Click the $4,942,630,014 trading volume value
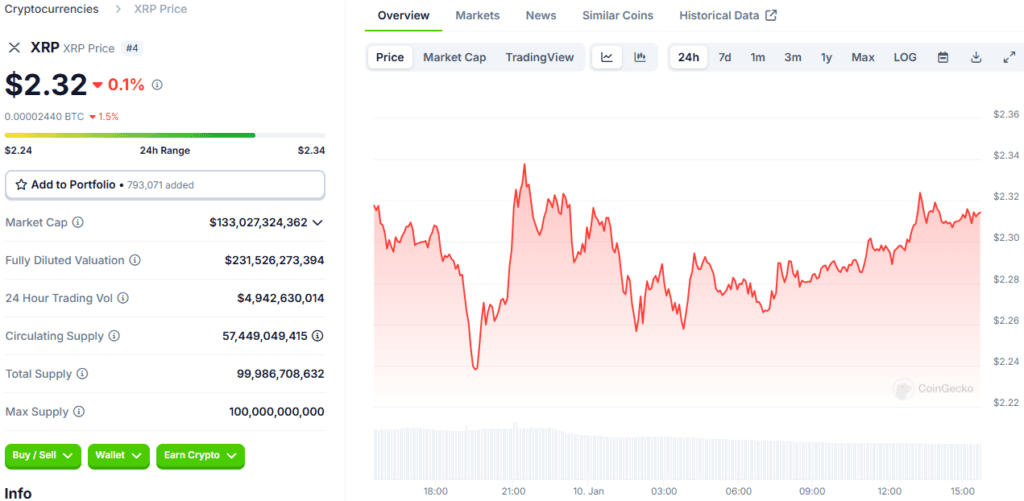This screenshot has height=501, width=1024. [x=281, y=298]
